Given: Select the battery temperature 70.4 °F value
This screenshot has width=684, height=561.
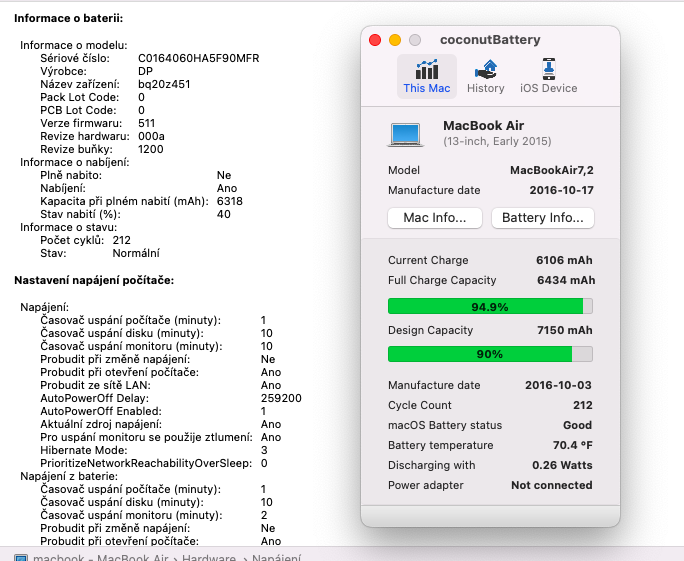Looking at the screenshot, I should tap(572, 445).
